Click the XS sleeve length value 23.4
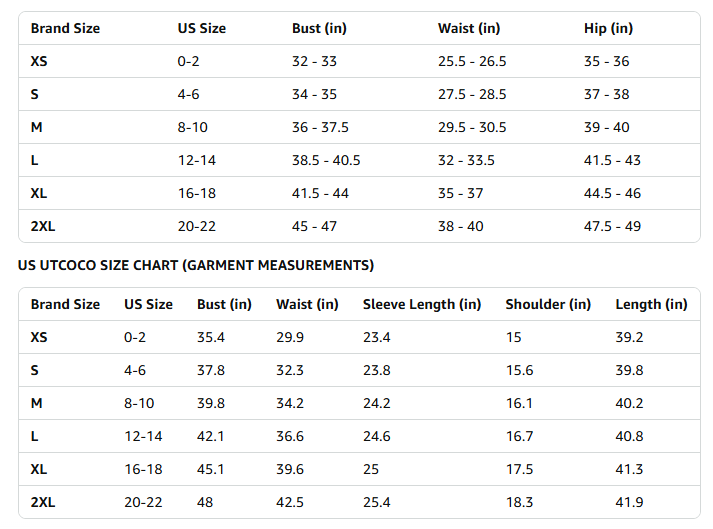The height and width of the screenshot is (529, 713). (x=377, y=337)
